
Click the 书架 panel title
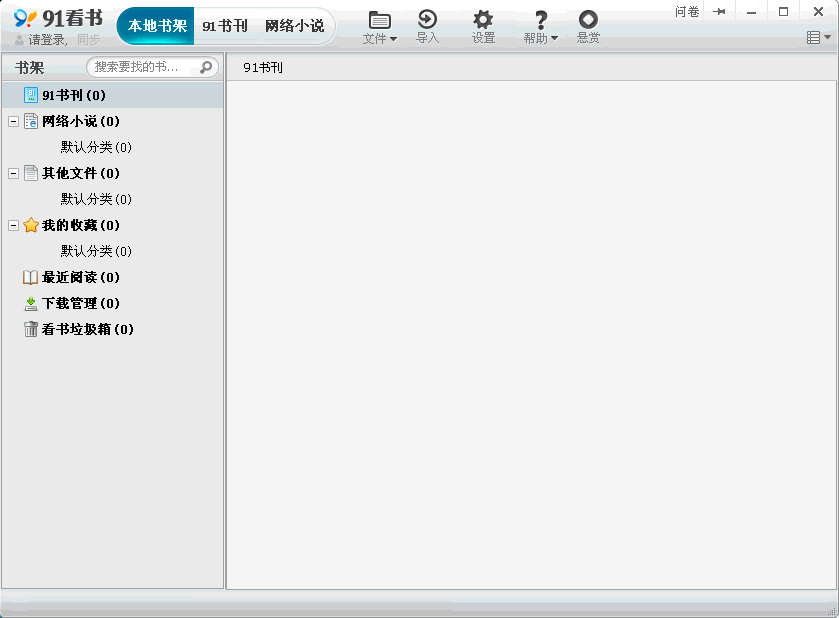(x=29, y=68)
